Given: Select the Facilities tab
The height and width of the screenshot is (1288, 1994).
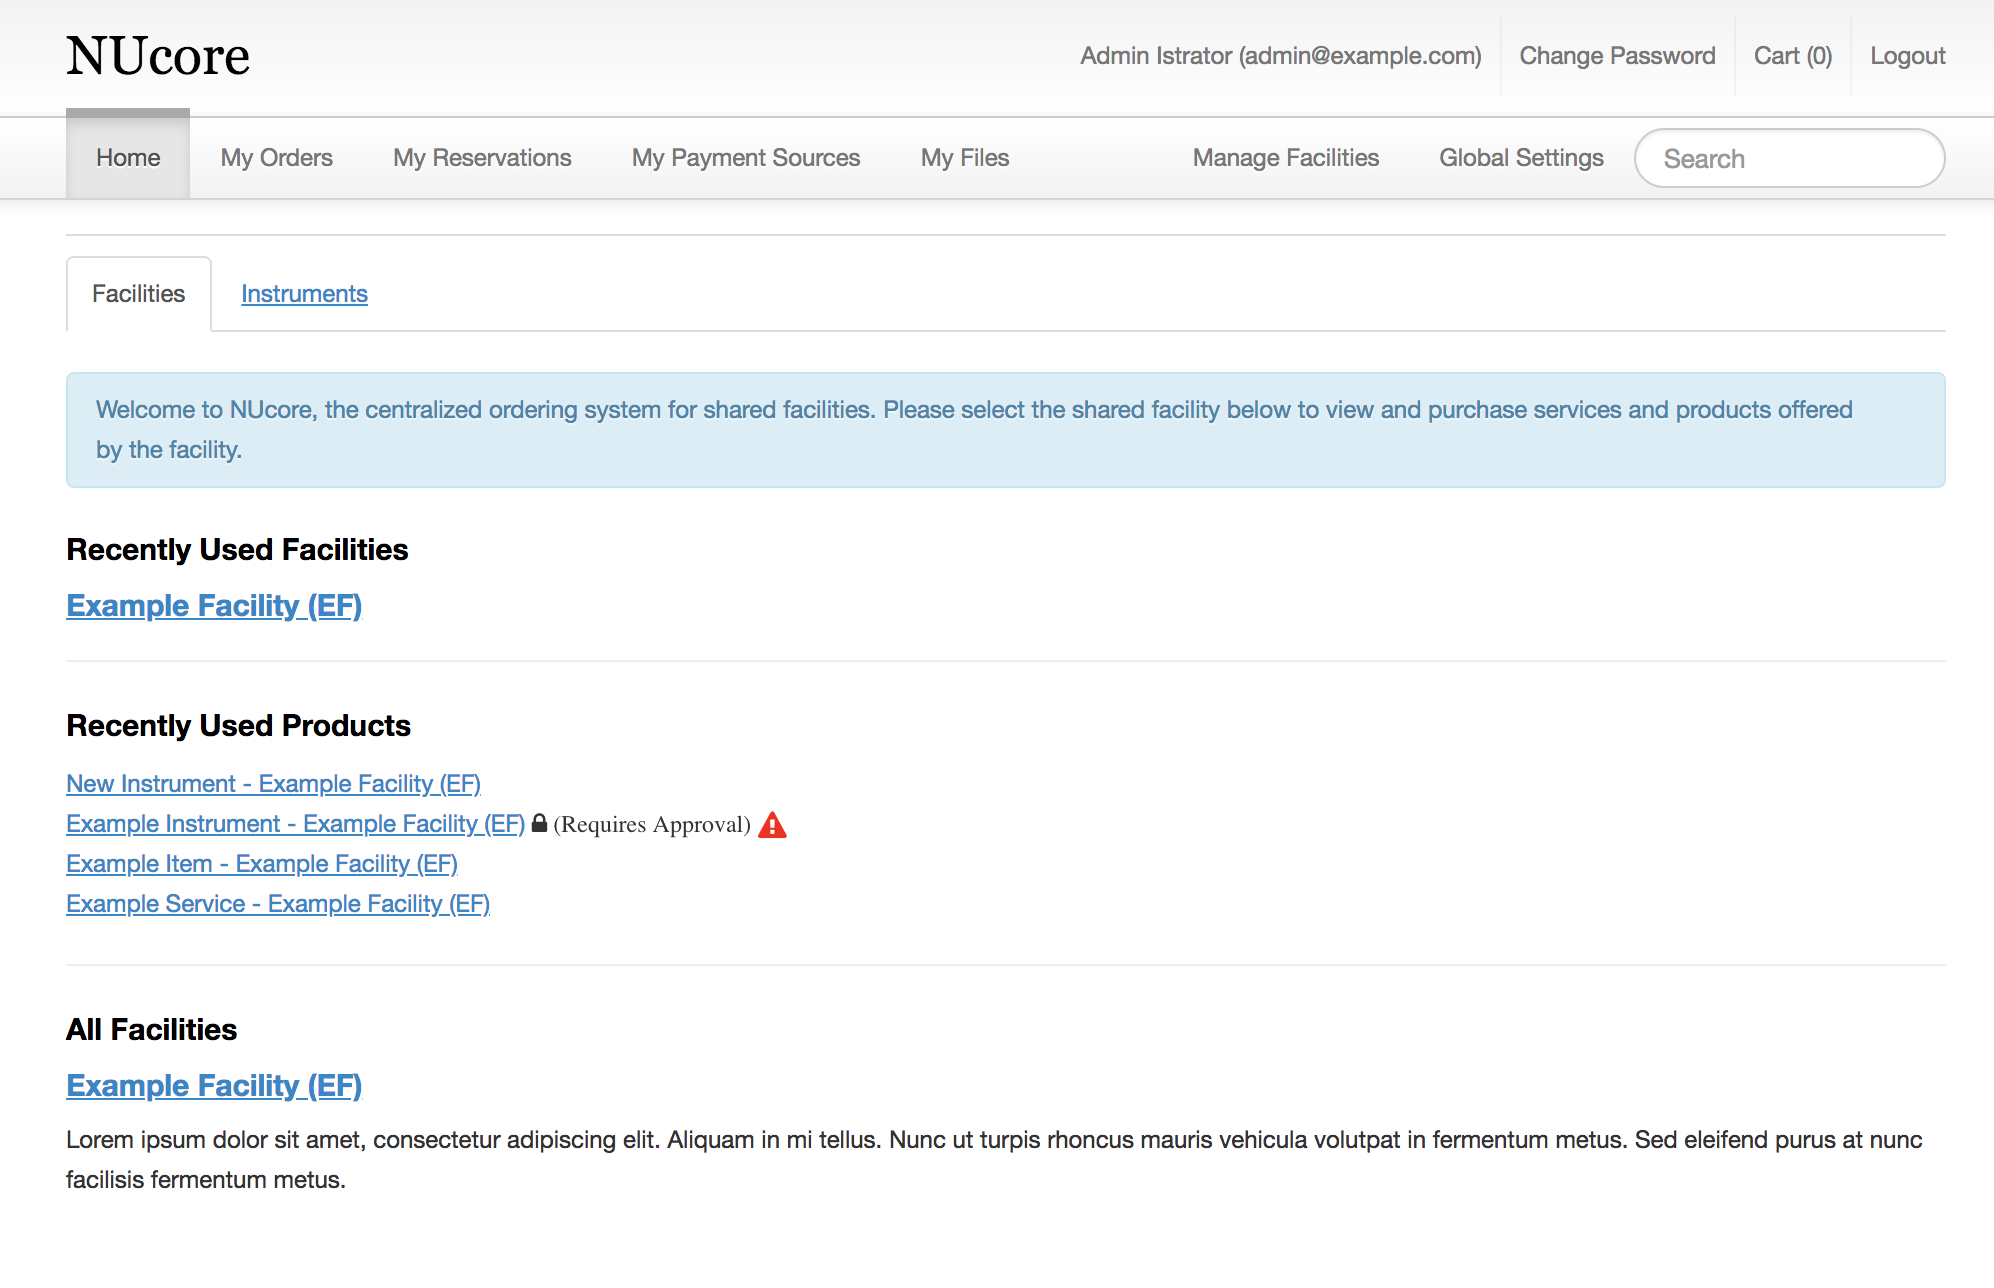Looking at the screenshot, I should click(138, 294).
